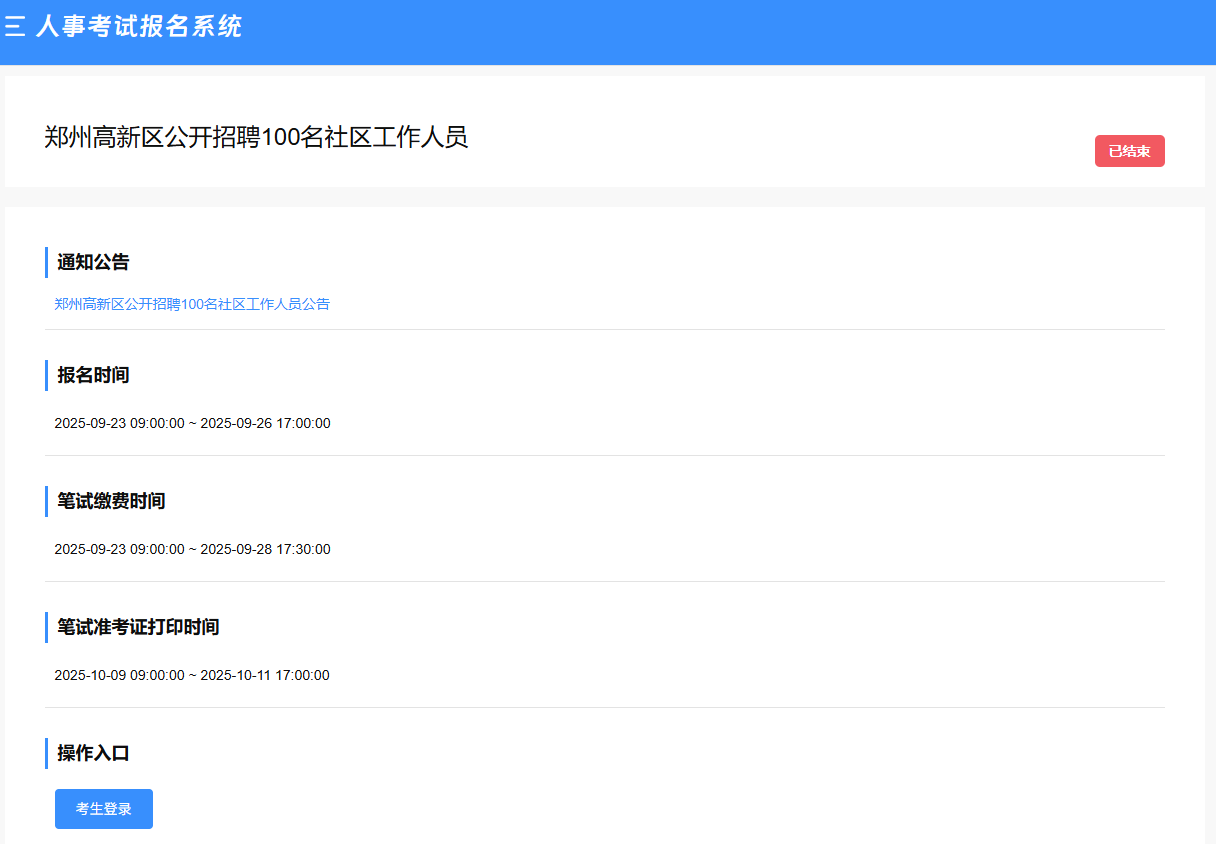Click the 笔试缴费时间 section heading
The image size is (1216, 844).
111,501
